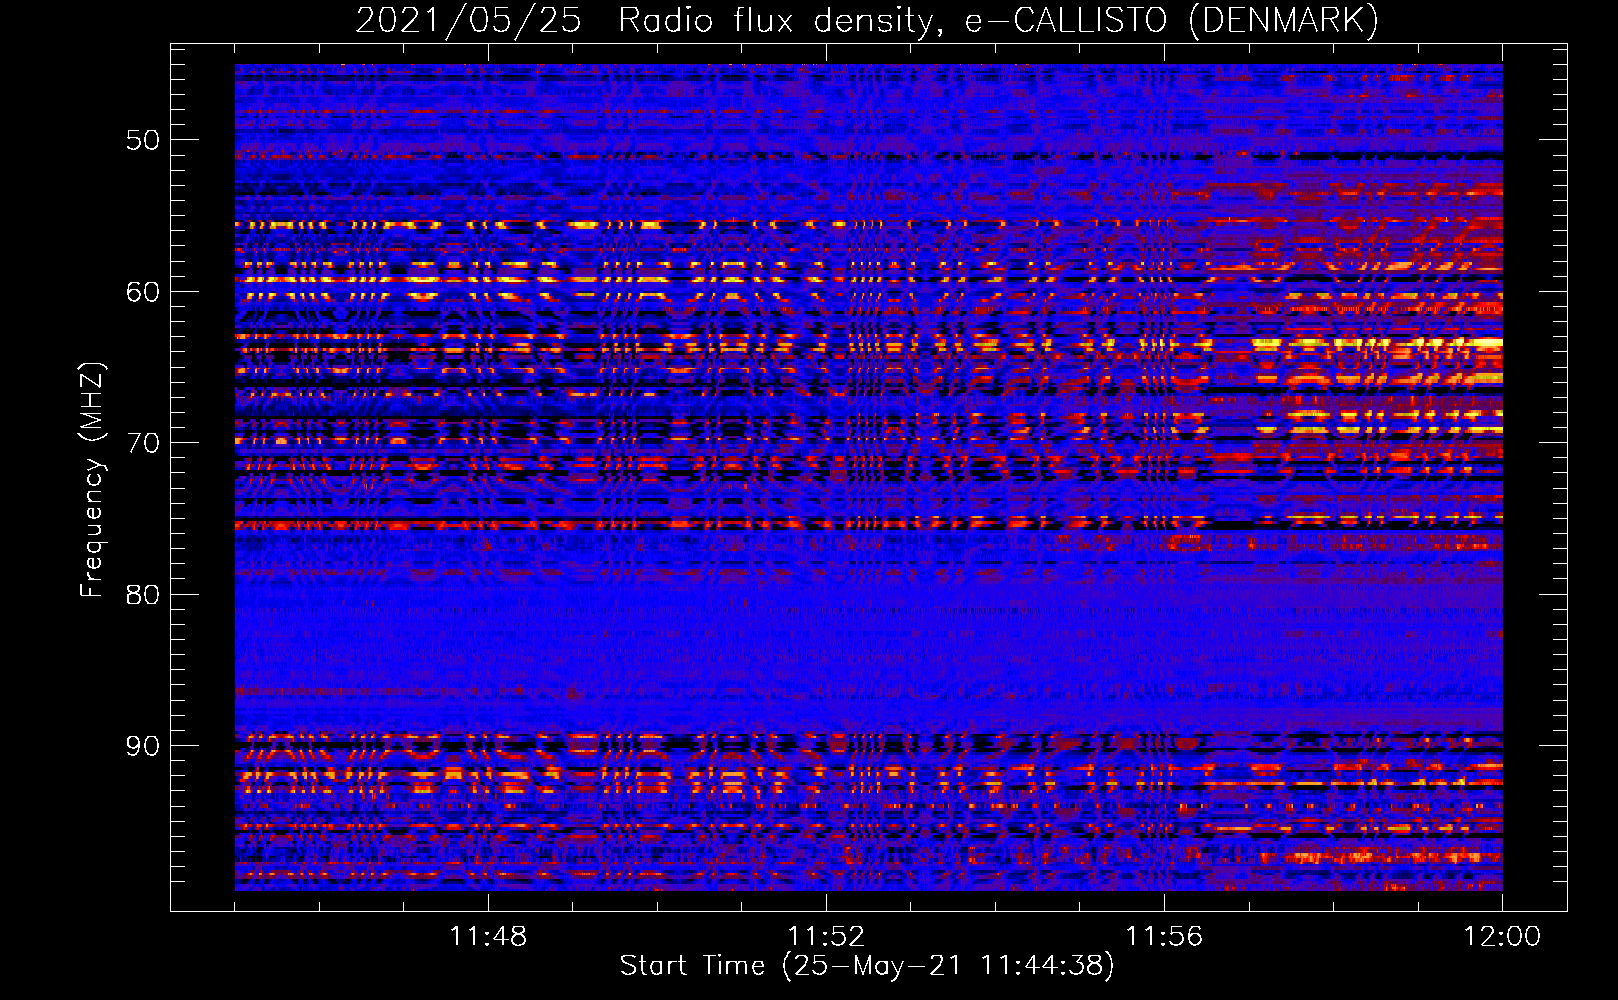Viewport: 1618px width, 1000px height.
Task: Click the 'Frequency (MHZ)' axis label
Action: (x=92, y=480)
